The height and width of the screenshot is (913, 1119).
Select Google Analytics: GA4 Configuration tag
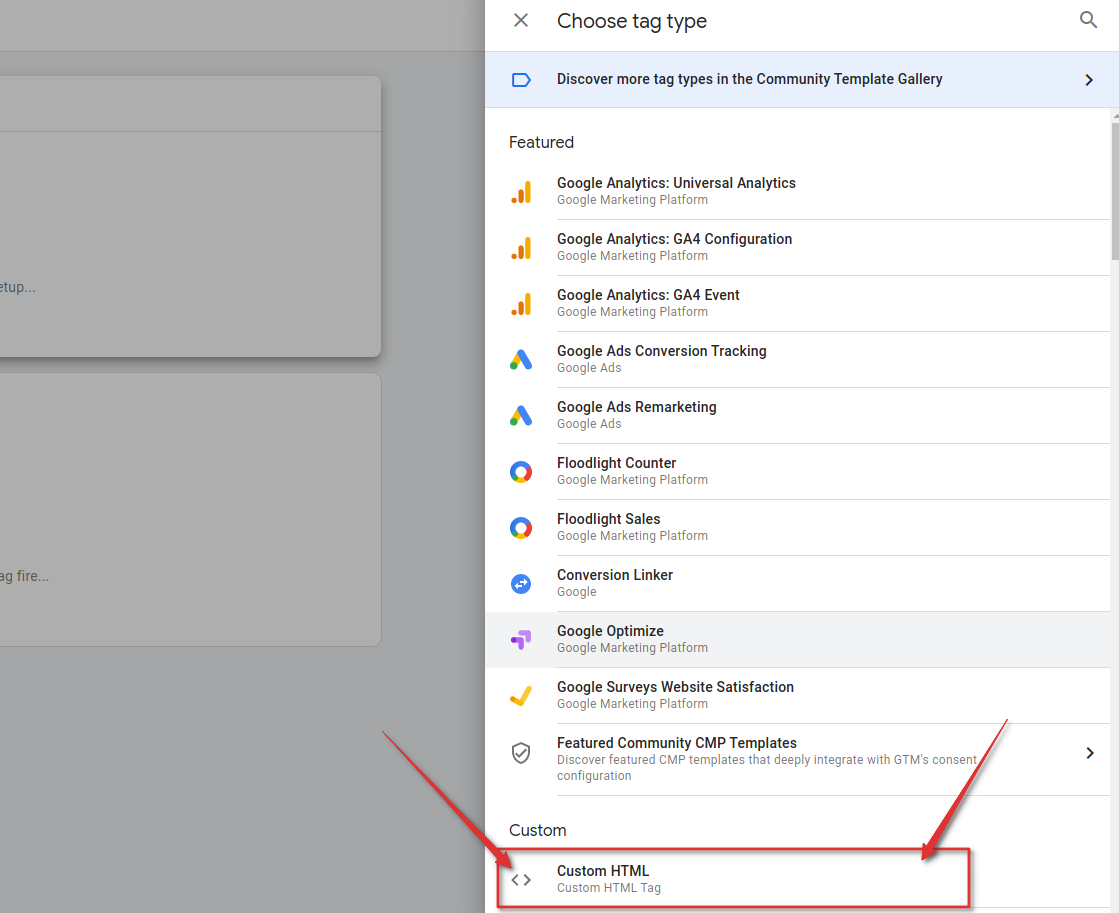(797, 248)
